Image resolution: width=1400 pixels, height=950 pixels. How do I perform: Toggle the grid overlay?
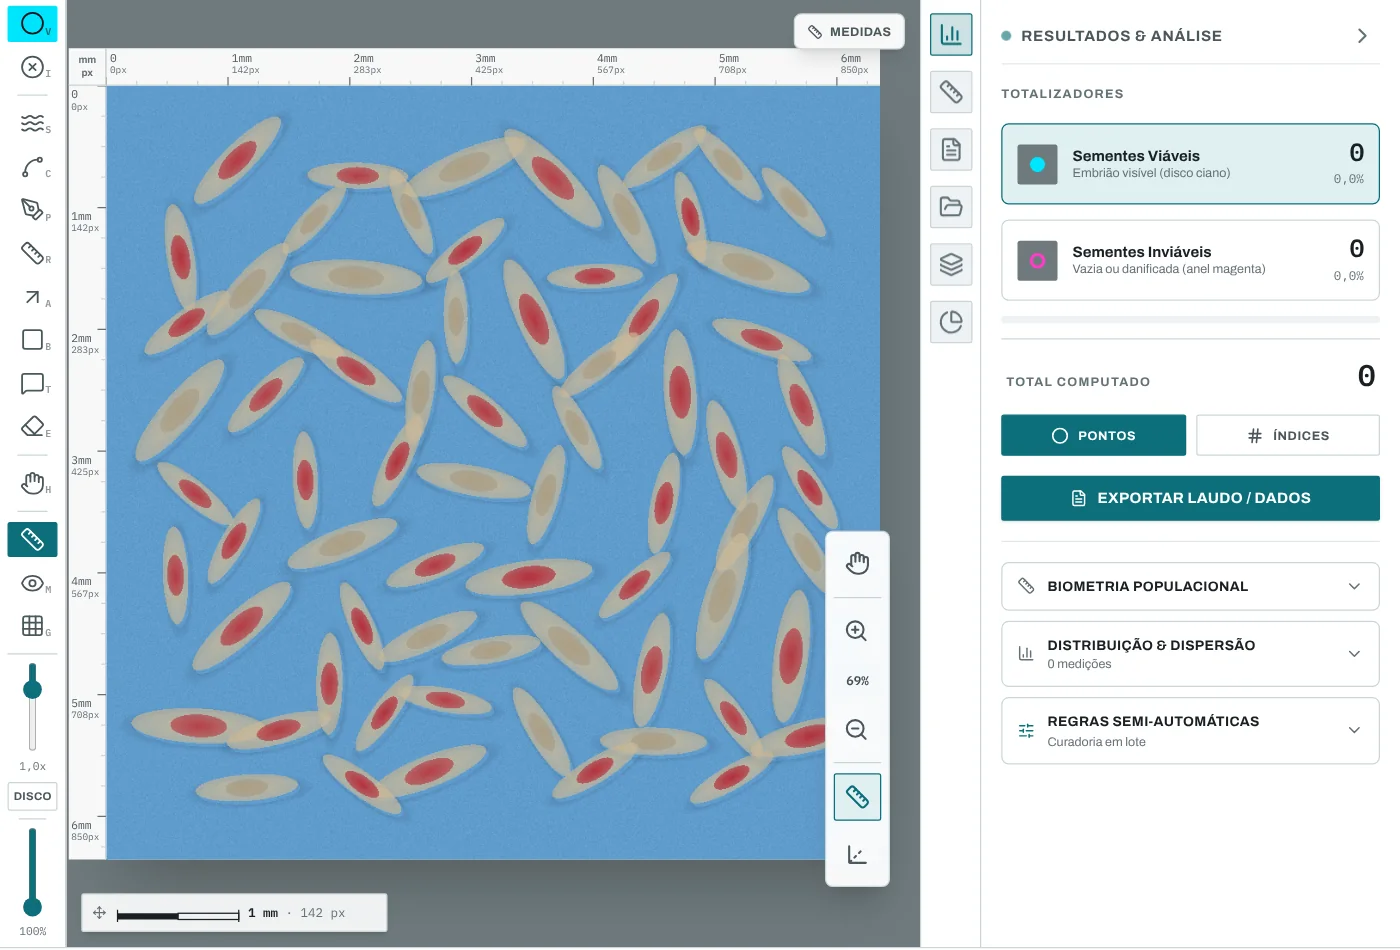pos(33,626)
